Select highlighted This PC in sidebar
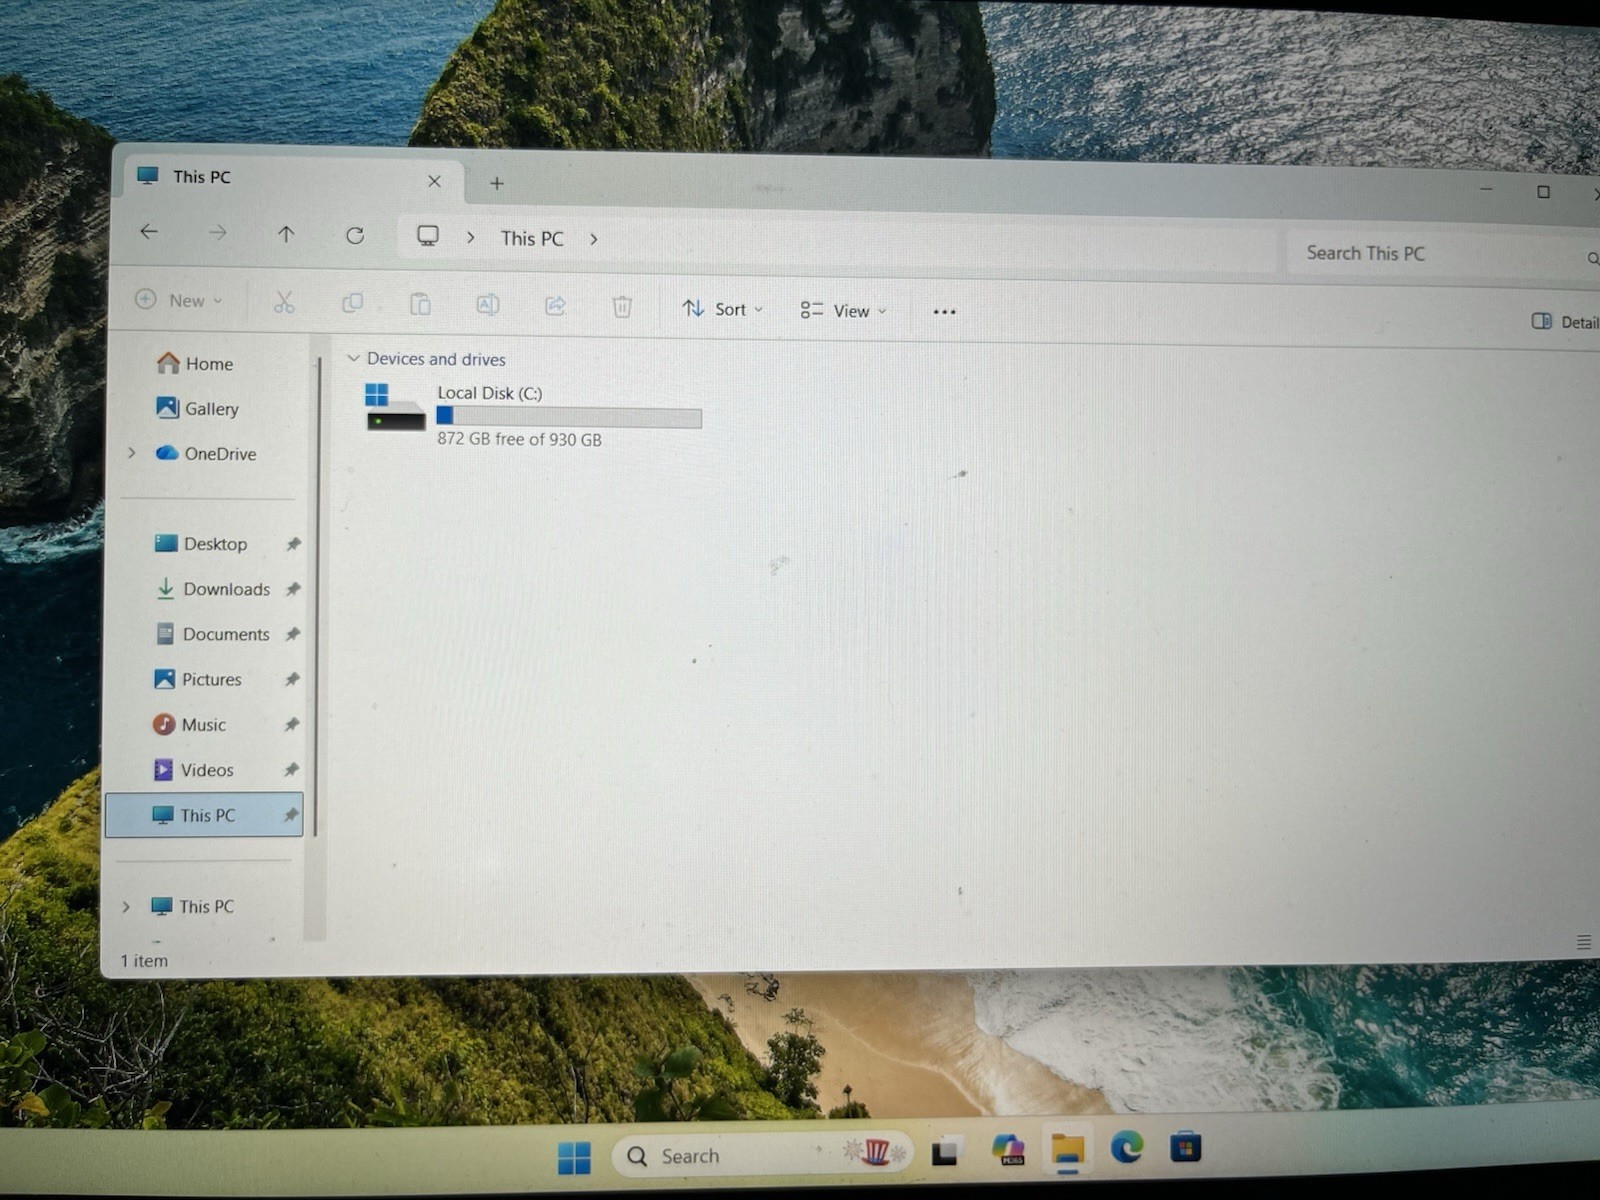The width and height of the screenshot is (1600, 1200). (204, 815)
